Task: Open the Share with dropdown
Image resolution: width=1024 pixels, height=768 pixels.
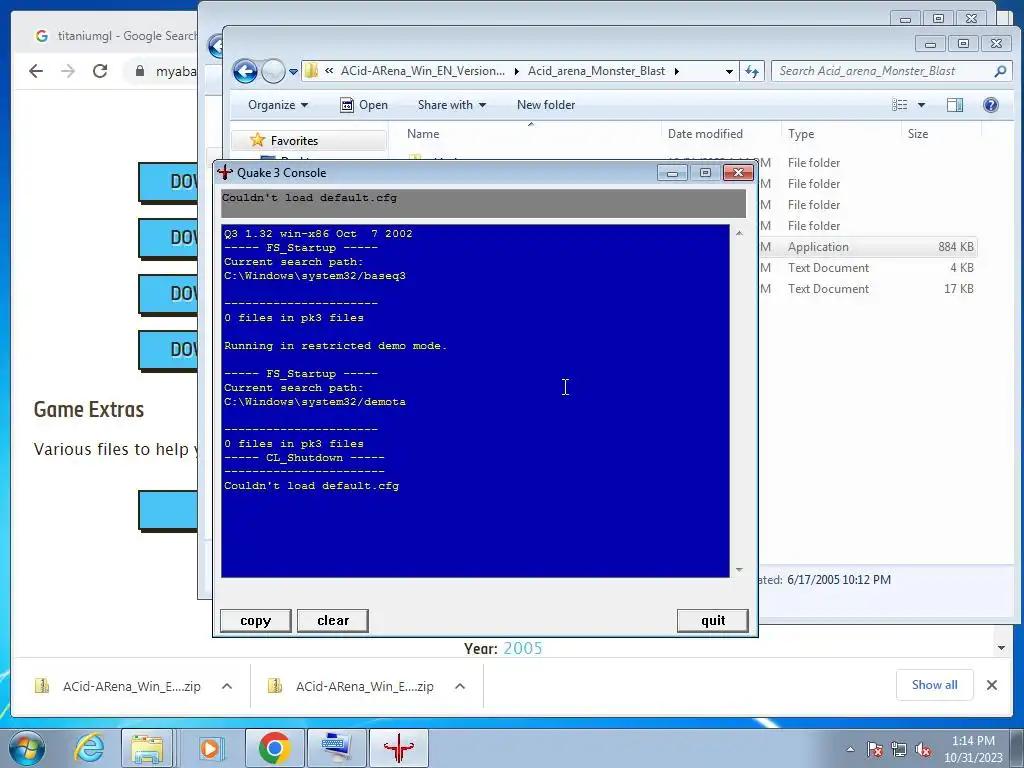Action: [452, 105]
